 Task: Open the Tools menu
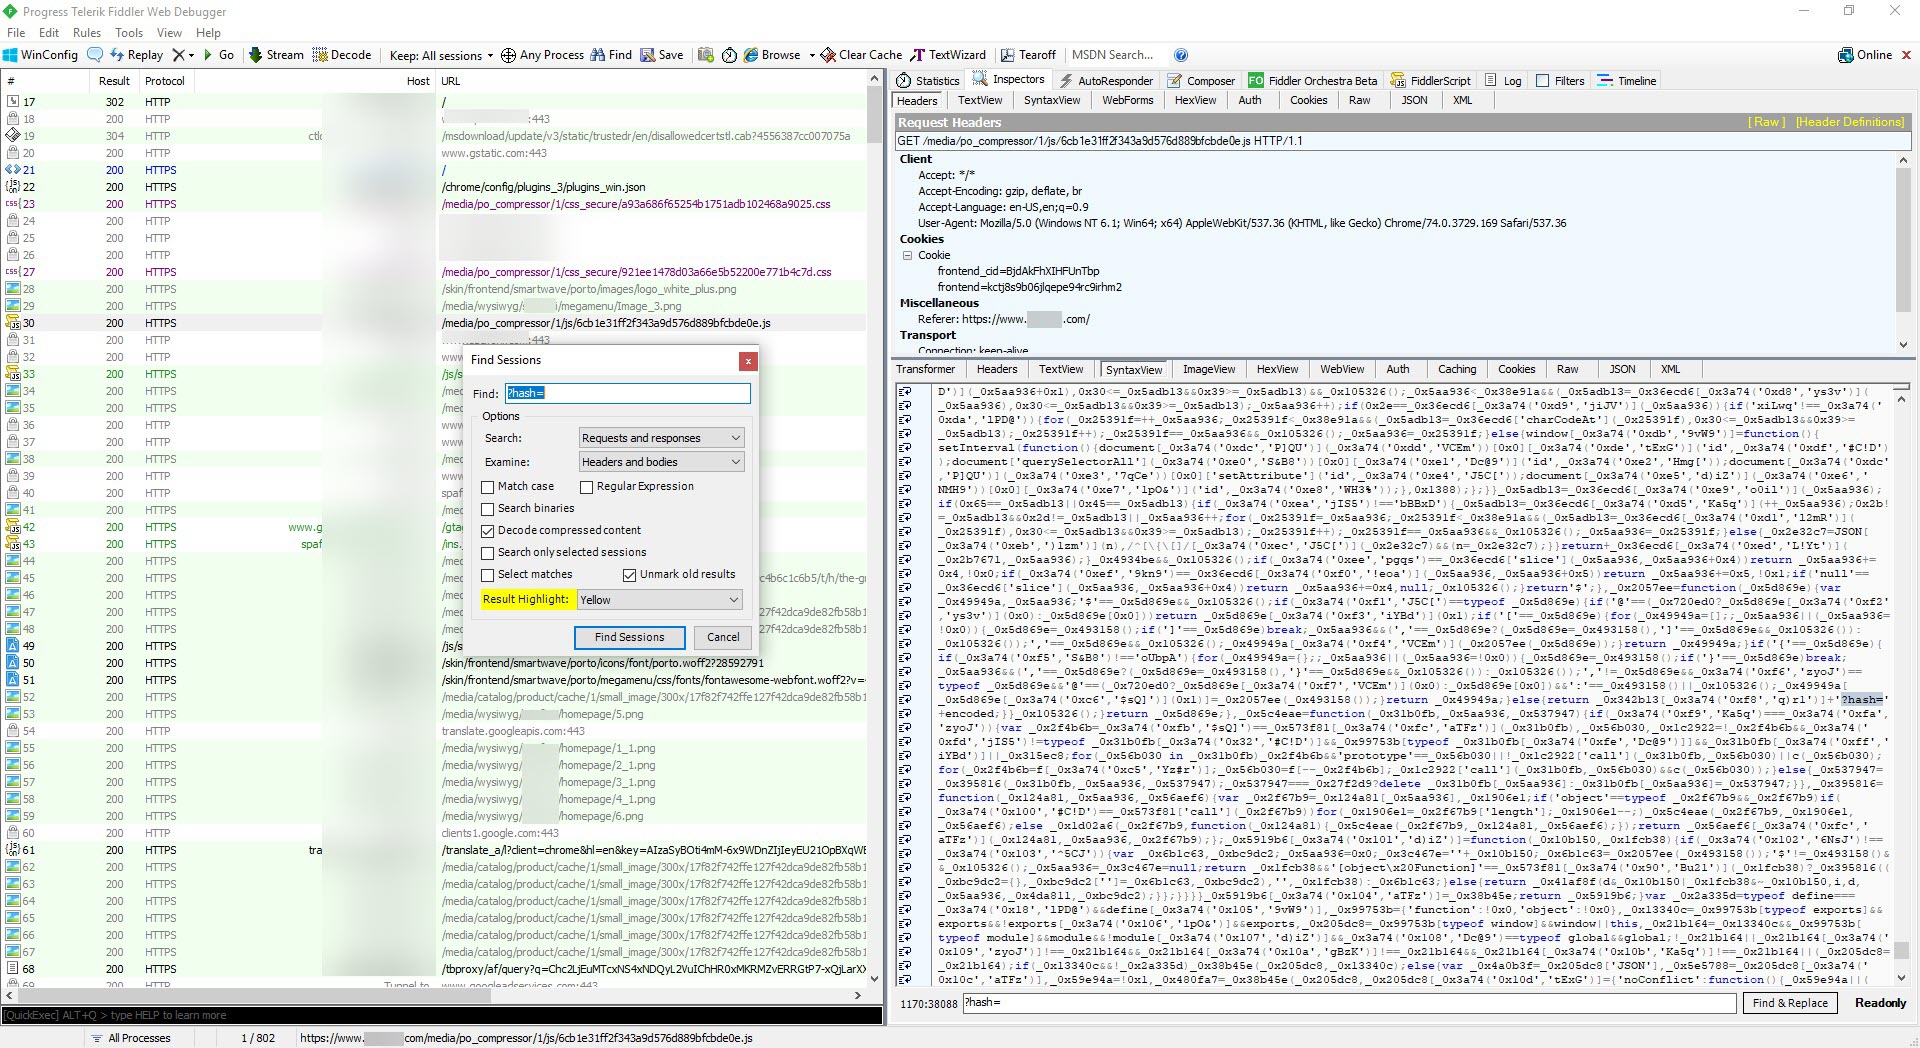click(x=129, y=33)
